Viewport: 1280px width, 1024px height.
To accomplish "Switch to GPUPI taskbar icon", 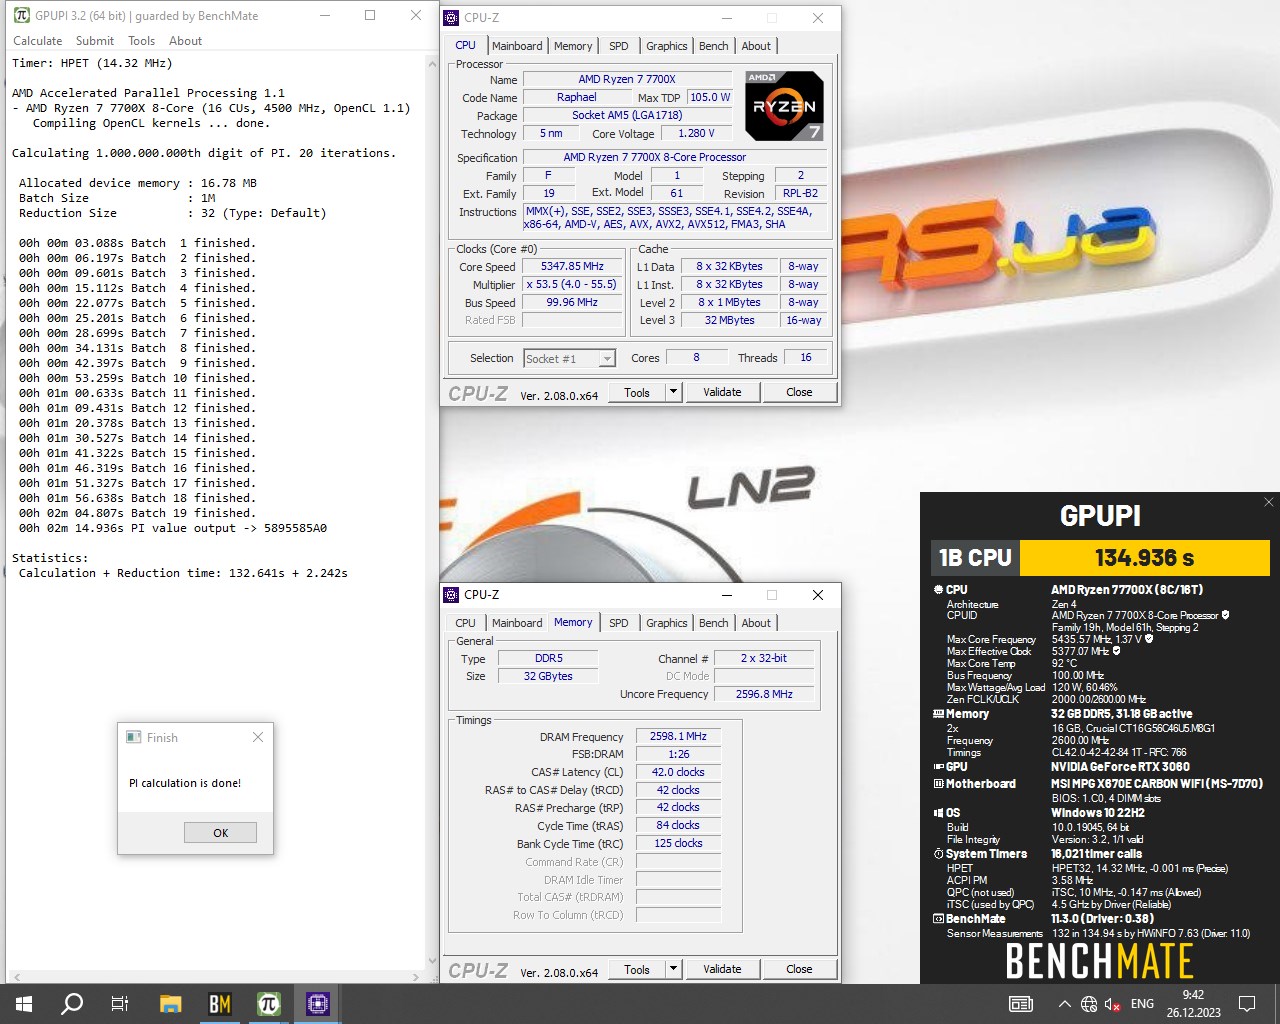I will 268,1004.
